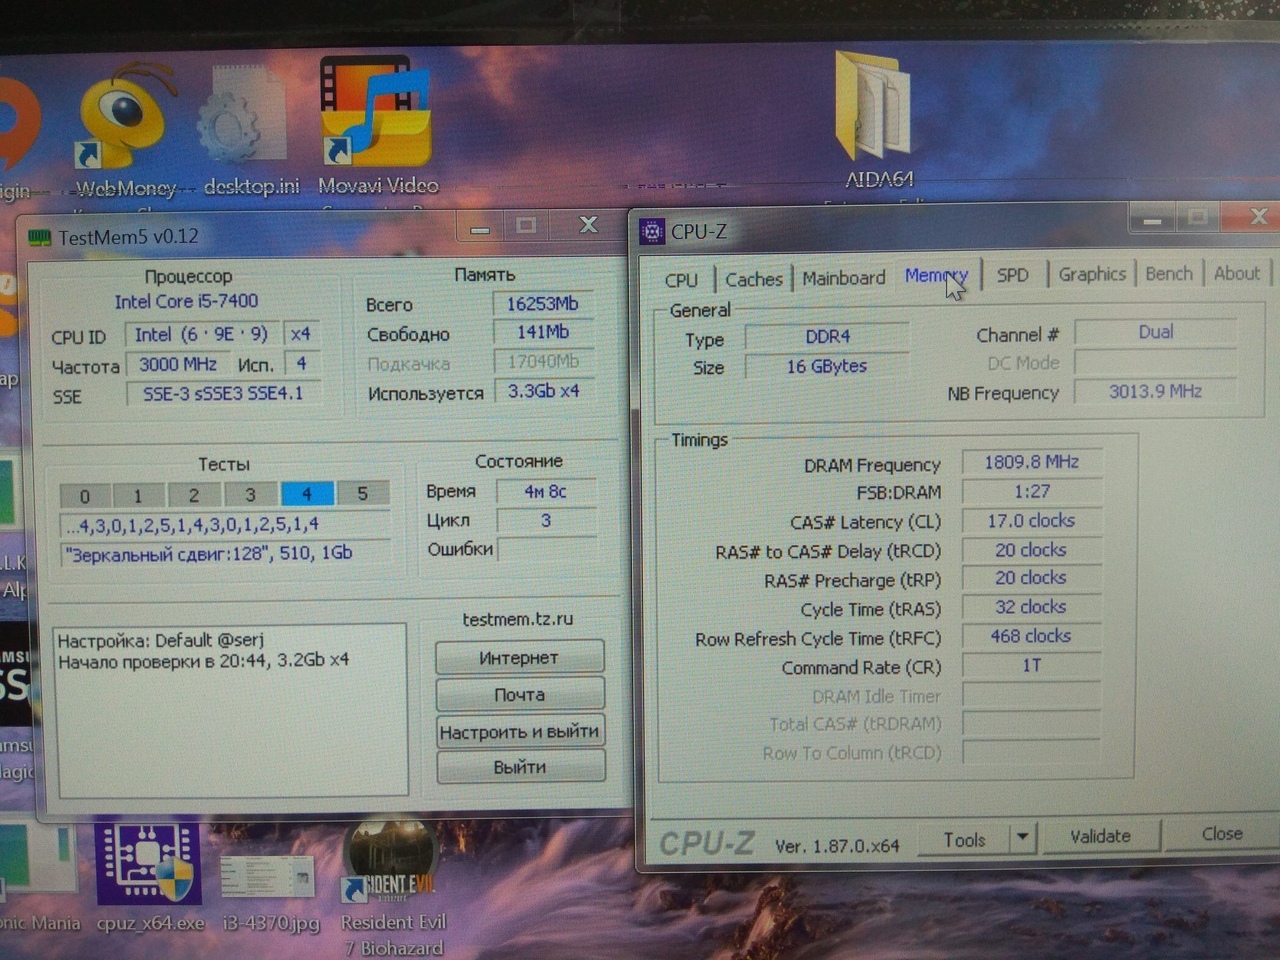Click the tRAS 32 clocks value
Image resolution: width=1280 pixels, height=960 pixels.
coord(1031,607)
